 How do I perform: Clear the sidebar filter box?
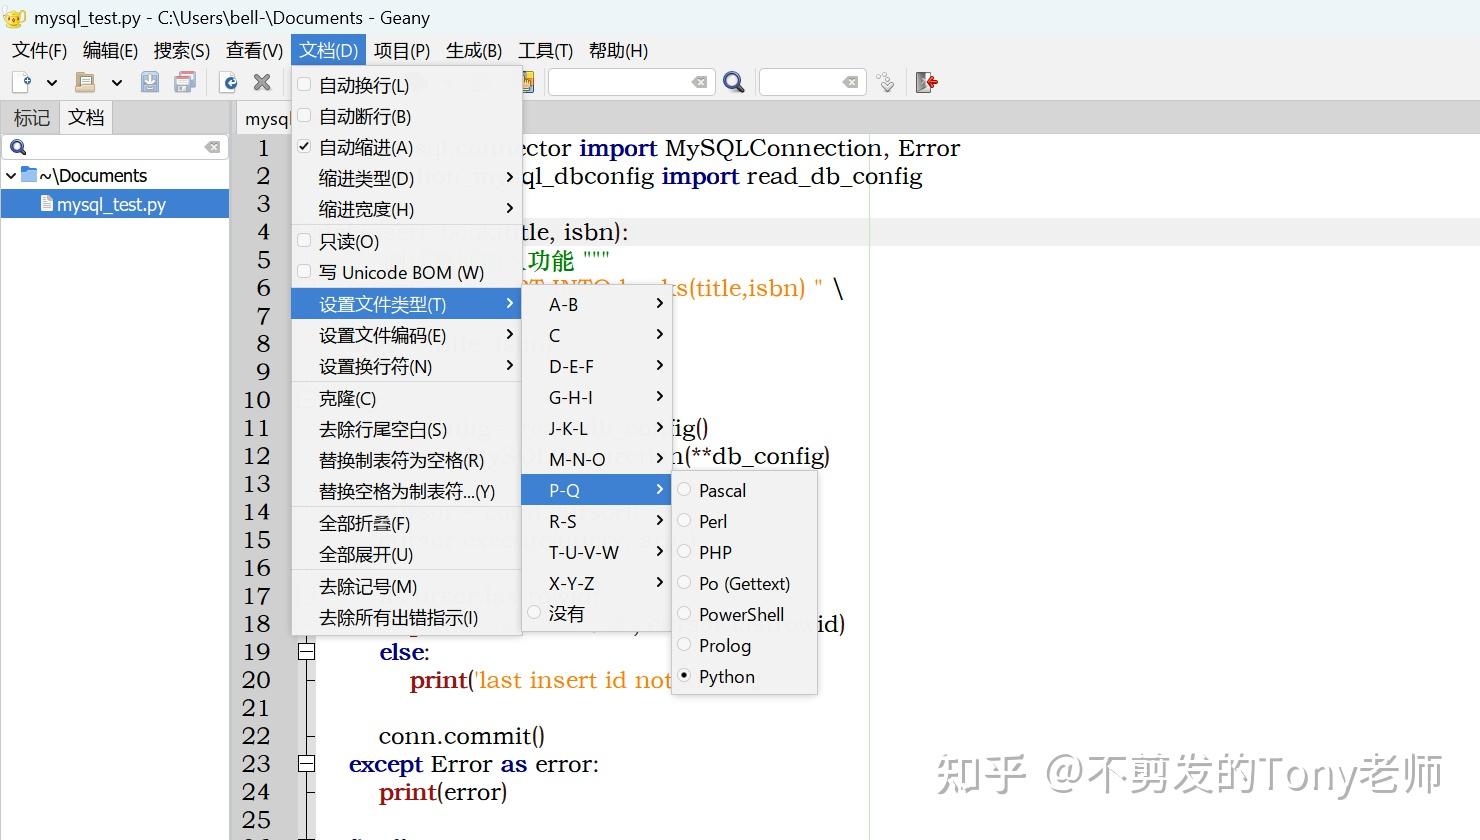[x=212, y=147]
